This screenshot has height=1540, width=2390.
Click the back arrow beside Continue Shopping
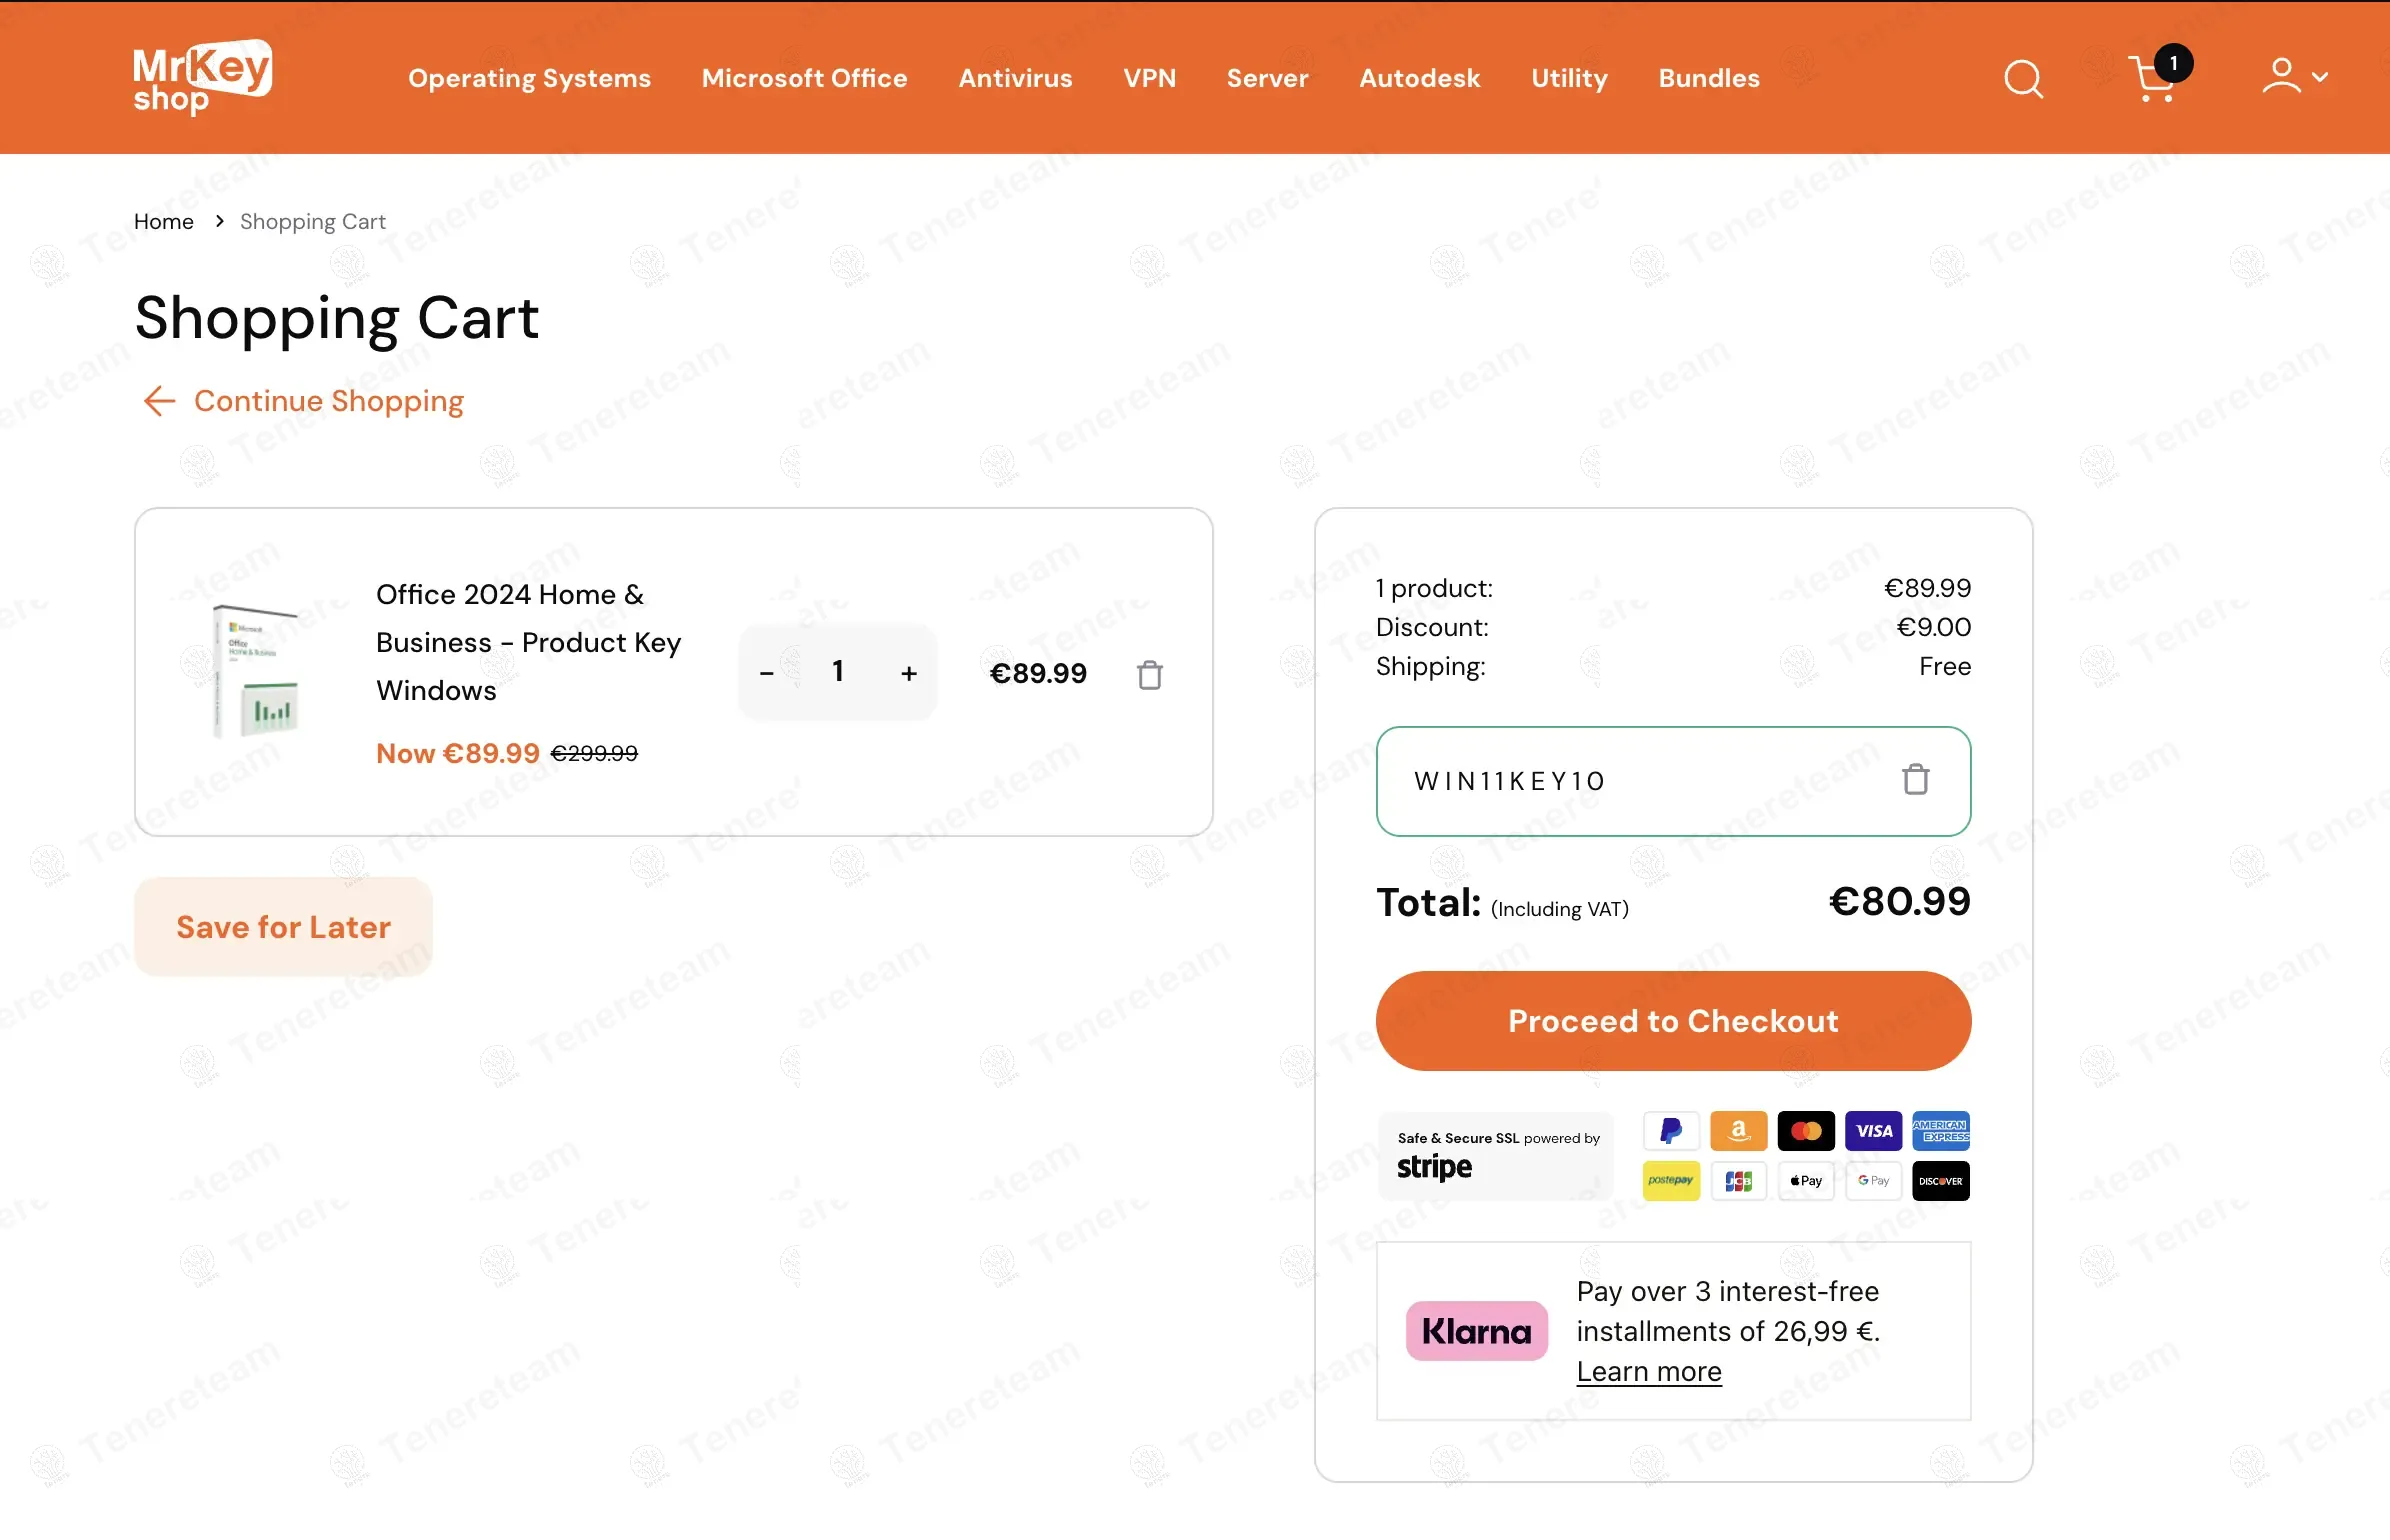pos(159,401)
